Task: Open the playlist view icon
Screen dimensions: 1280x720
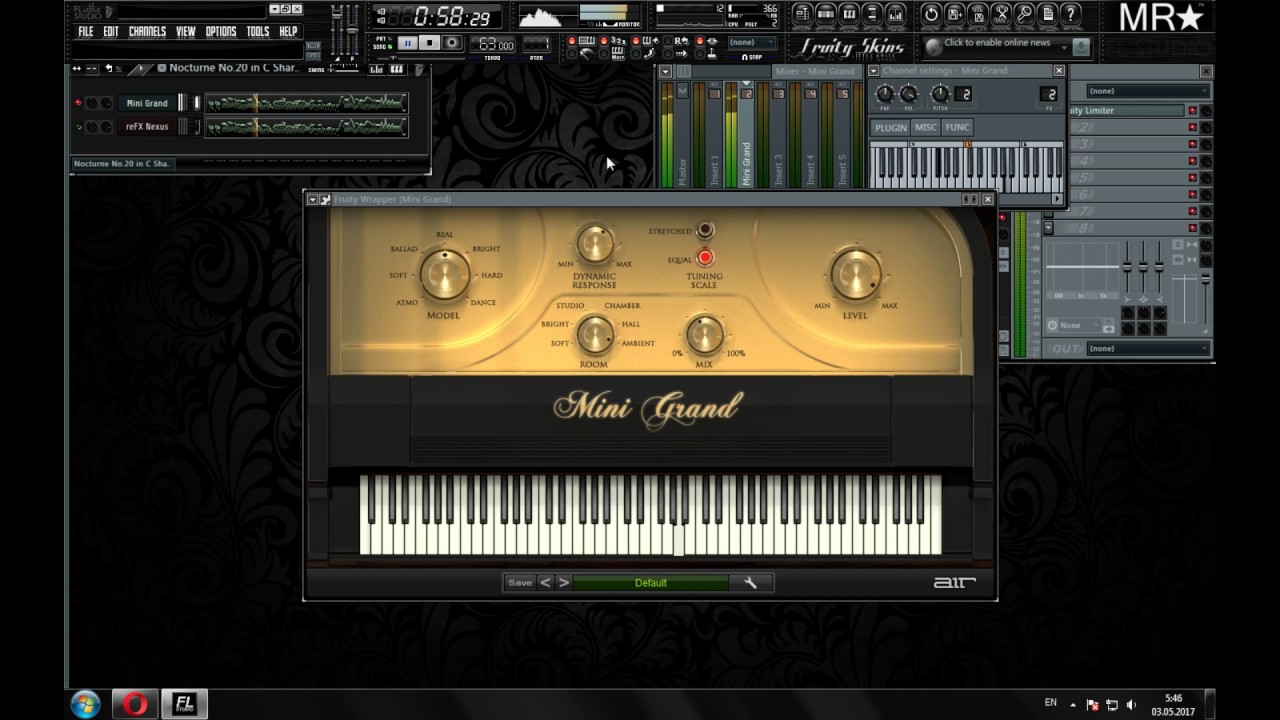Action: point(802,14)
